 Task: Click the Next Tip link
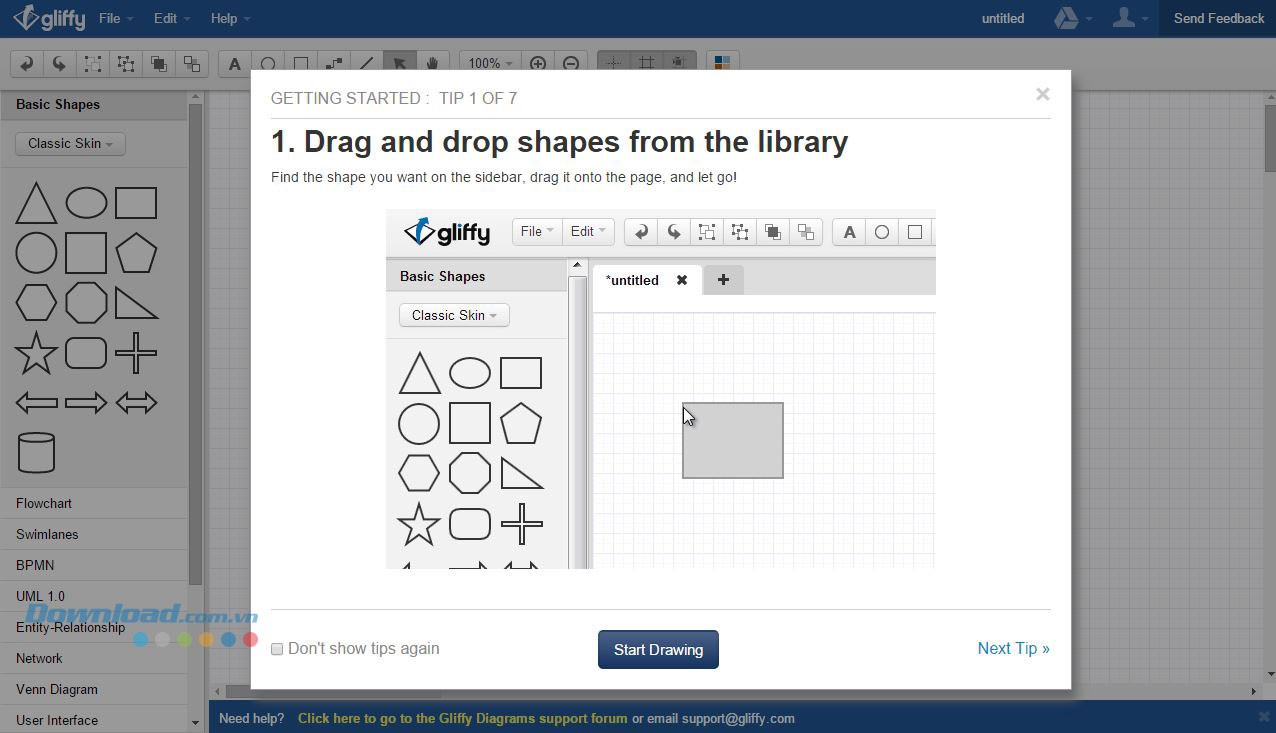[1012, 648]
